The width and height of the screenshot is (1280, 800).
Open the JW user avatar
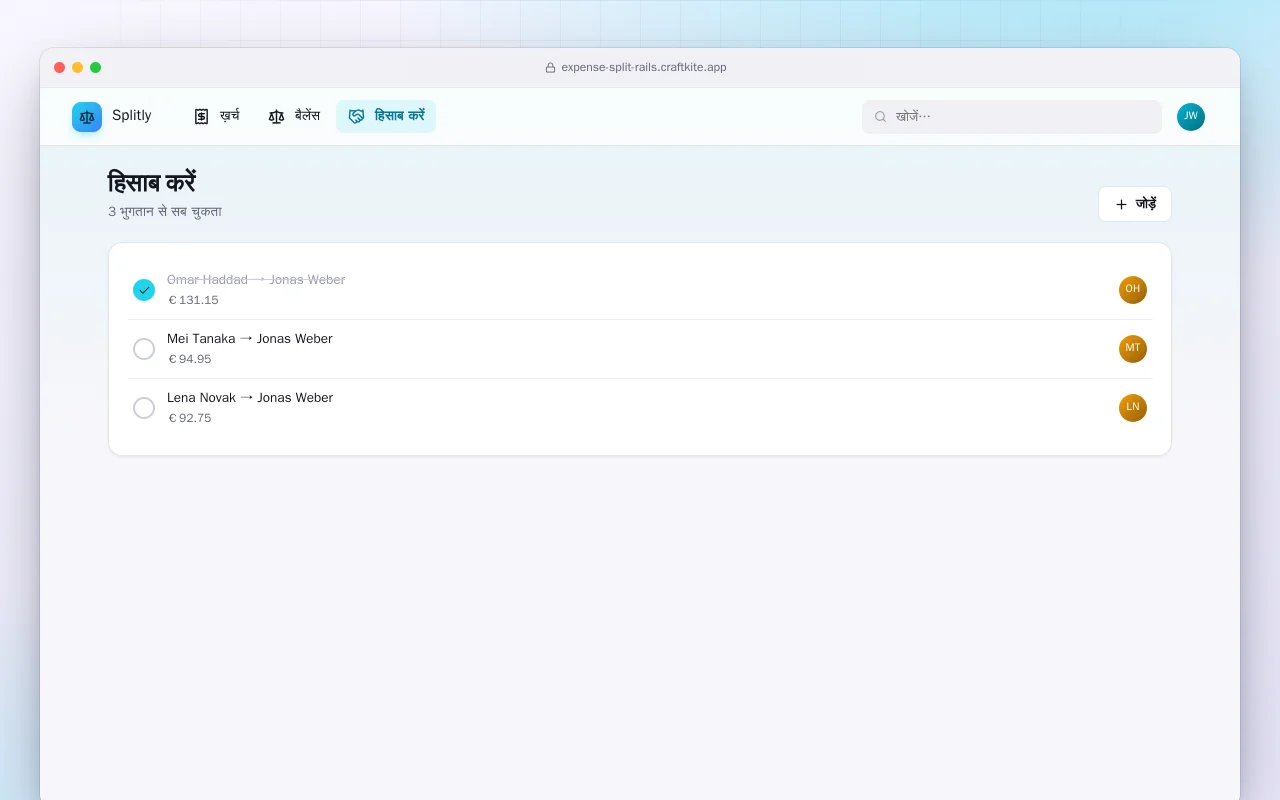pos(1191,117)
